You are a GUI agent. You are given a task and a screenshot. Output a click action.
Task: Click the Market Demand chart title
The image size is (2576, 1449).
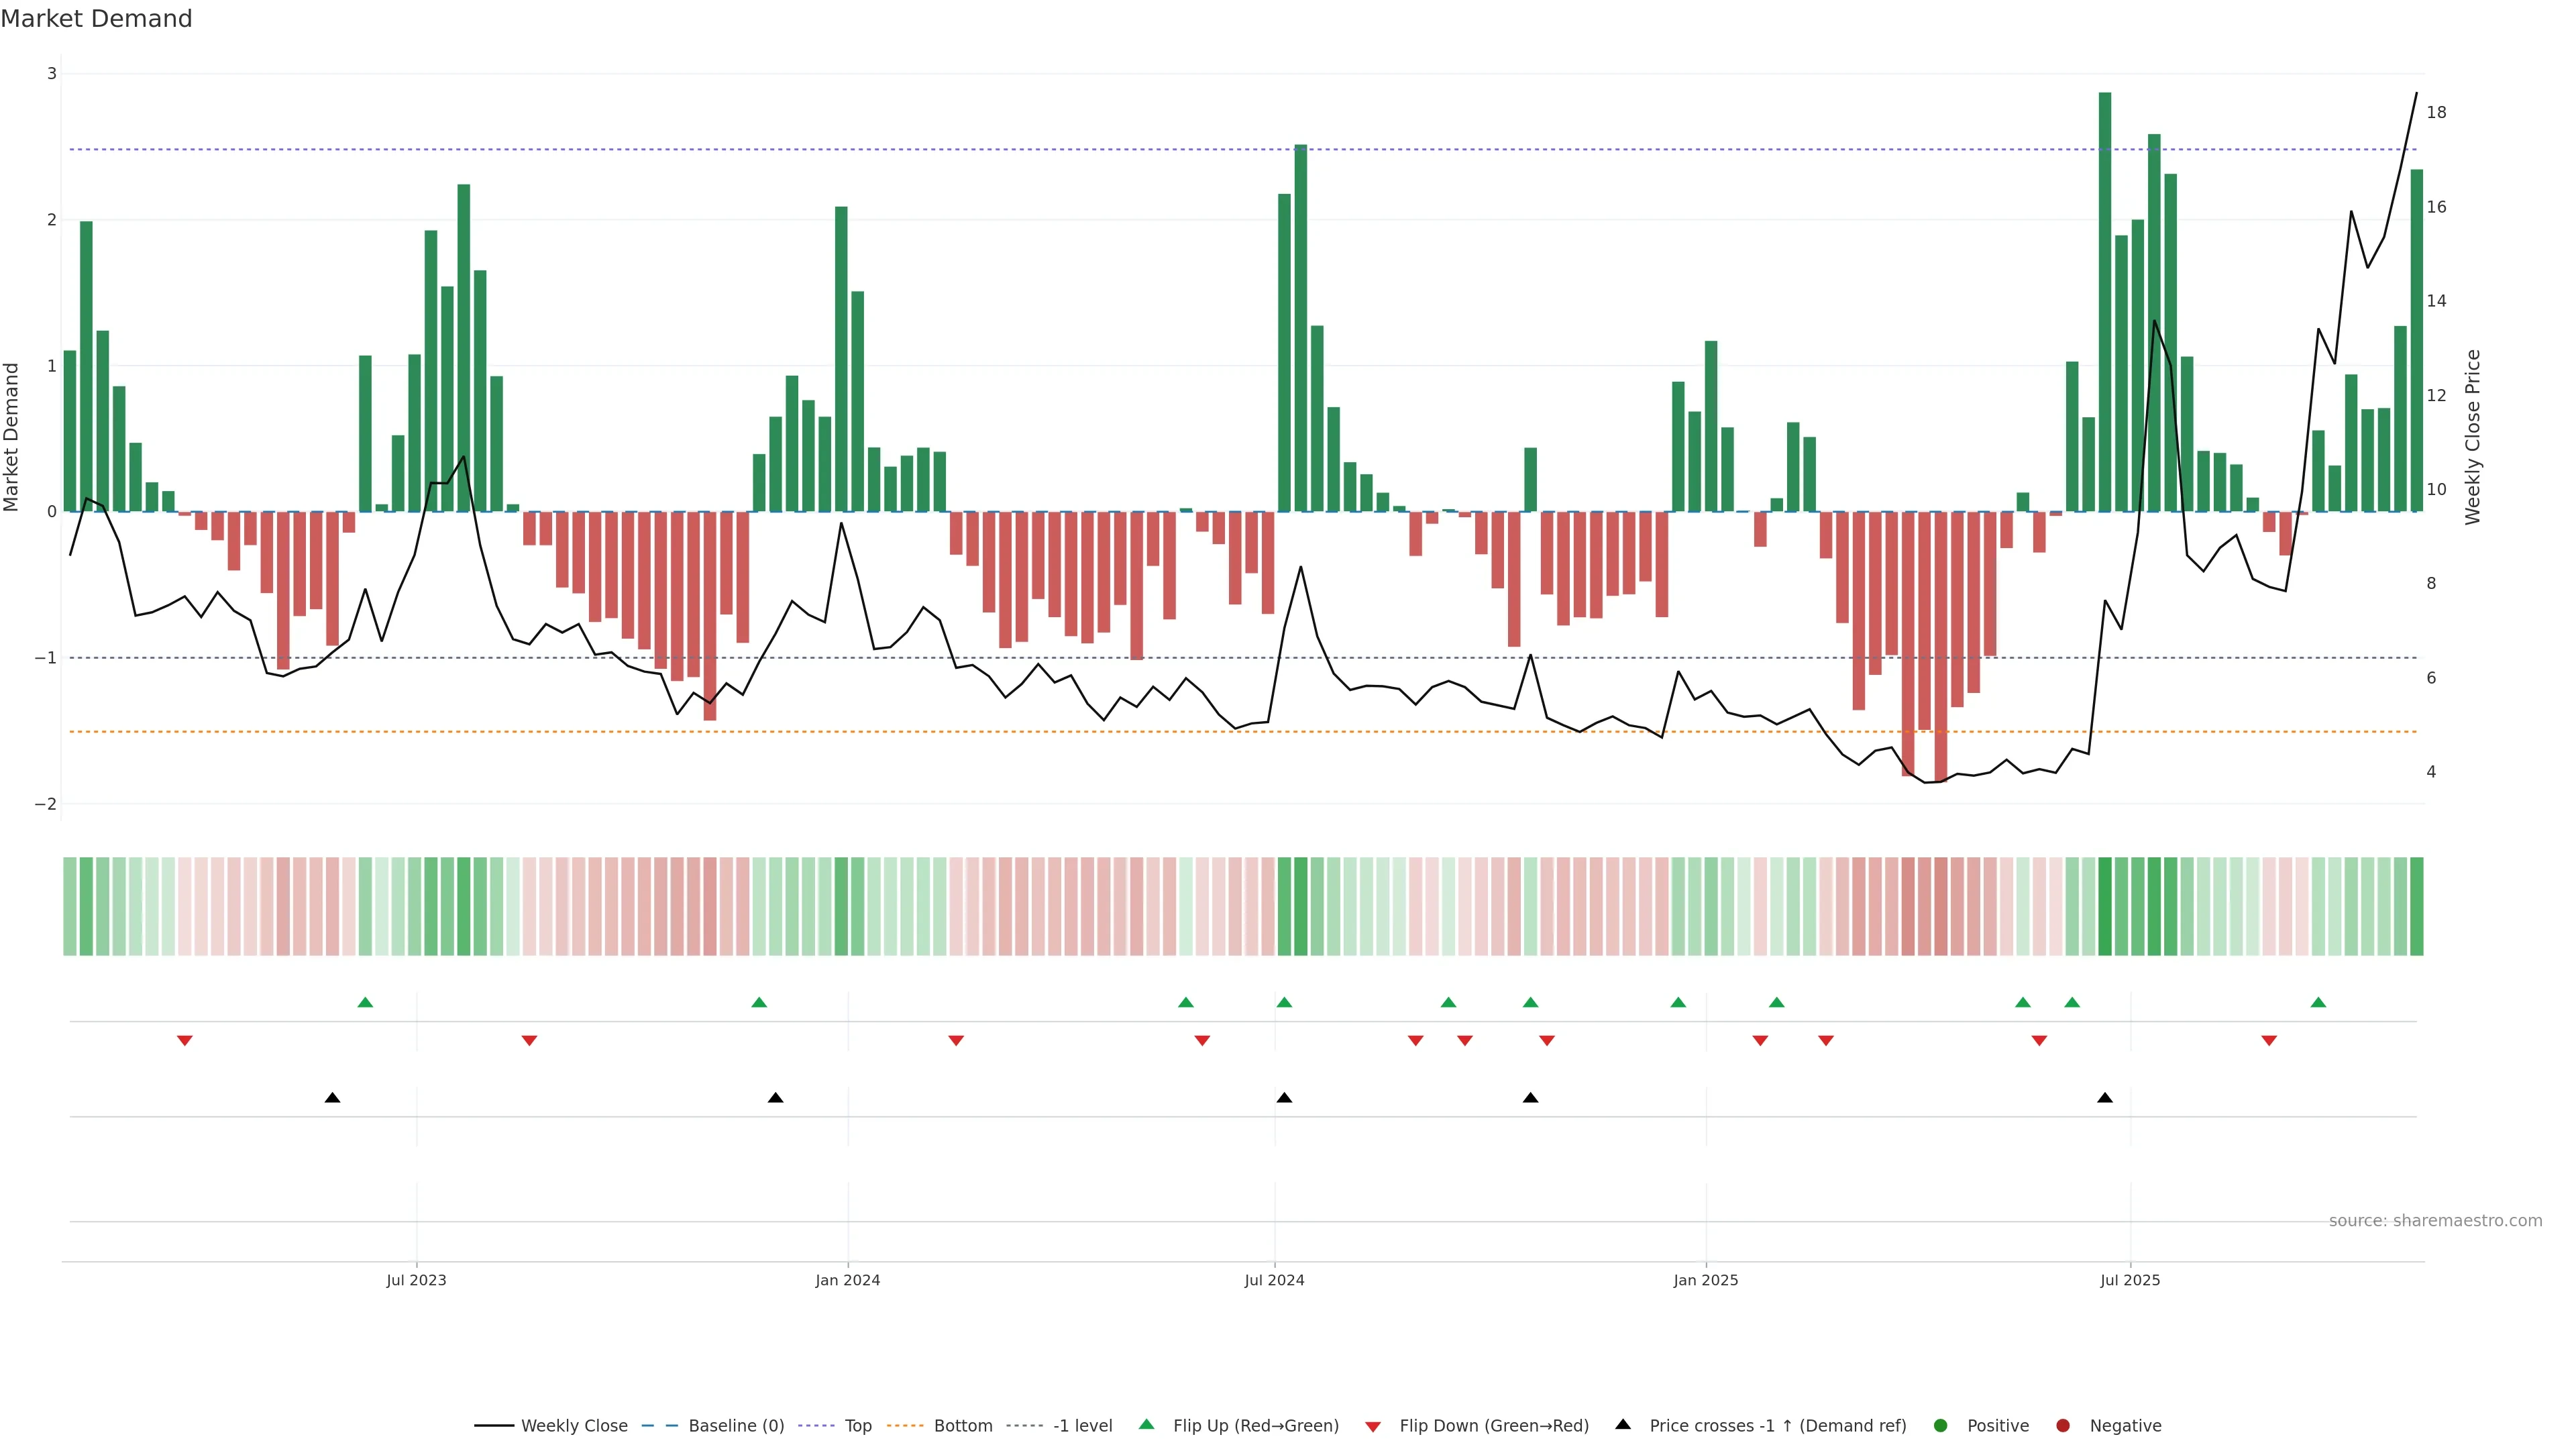coord(96,19)
